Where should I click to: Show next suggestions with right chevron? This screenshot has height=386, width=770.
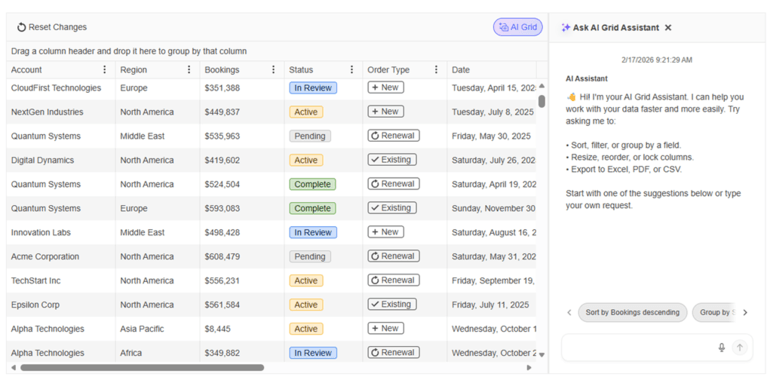[745, 312]
